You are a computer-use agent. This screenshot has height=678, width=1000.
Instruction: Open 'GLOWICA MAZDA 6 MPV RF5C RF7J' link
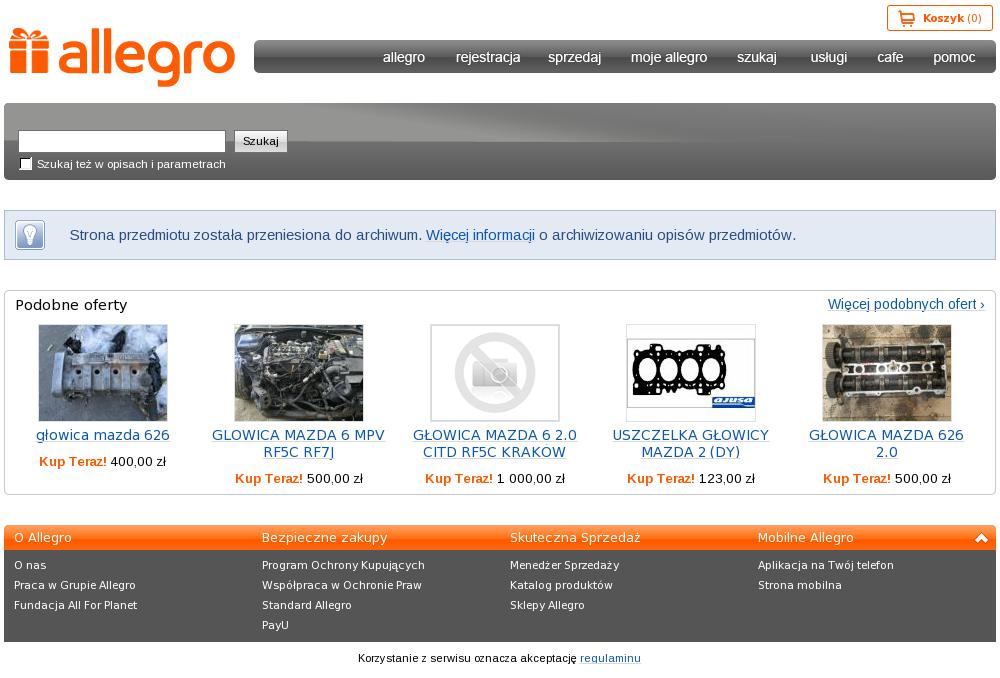(x=298, y=443)
